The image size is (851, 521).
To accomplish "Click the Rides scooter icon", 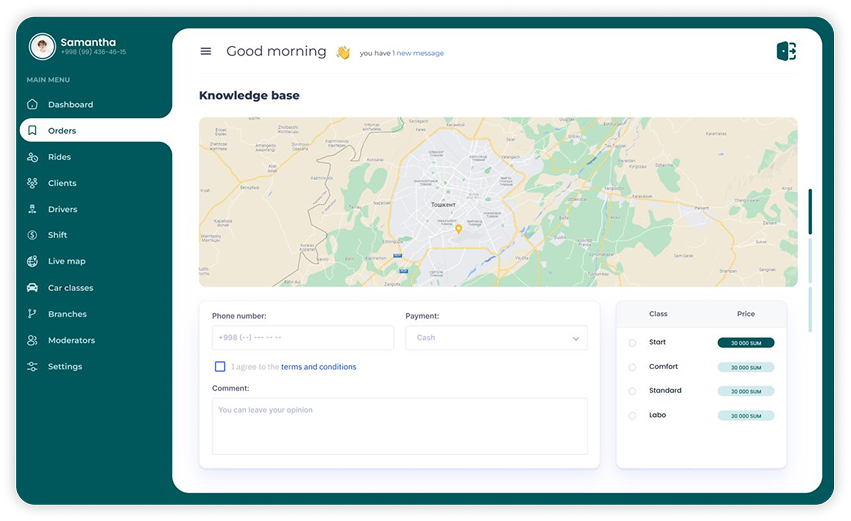I will [33, 157].
